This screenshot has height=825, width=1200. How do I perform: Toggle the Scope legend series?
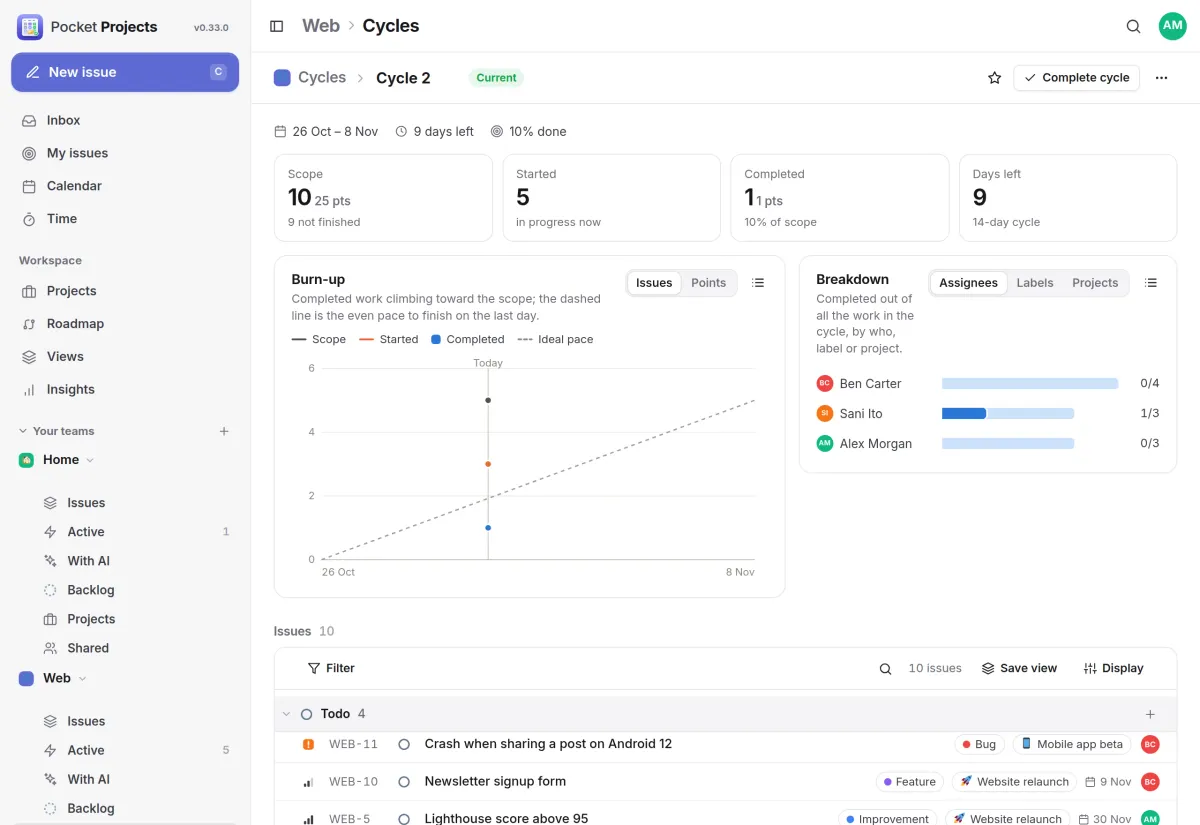319,340
